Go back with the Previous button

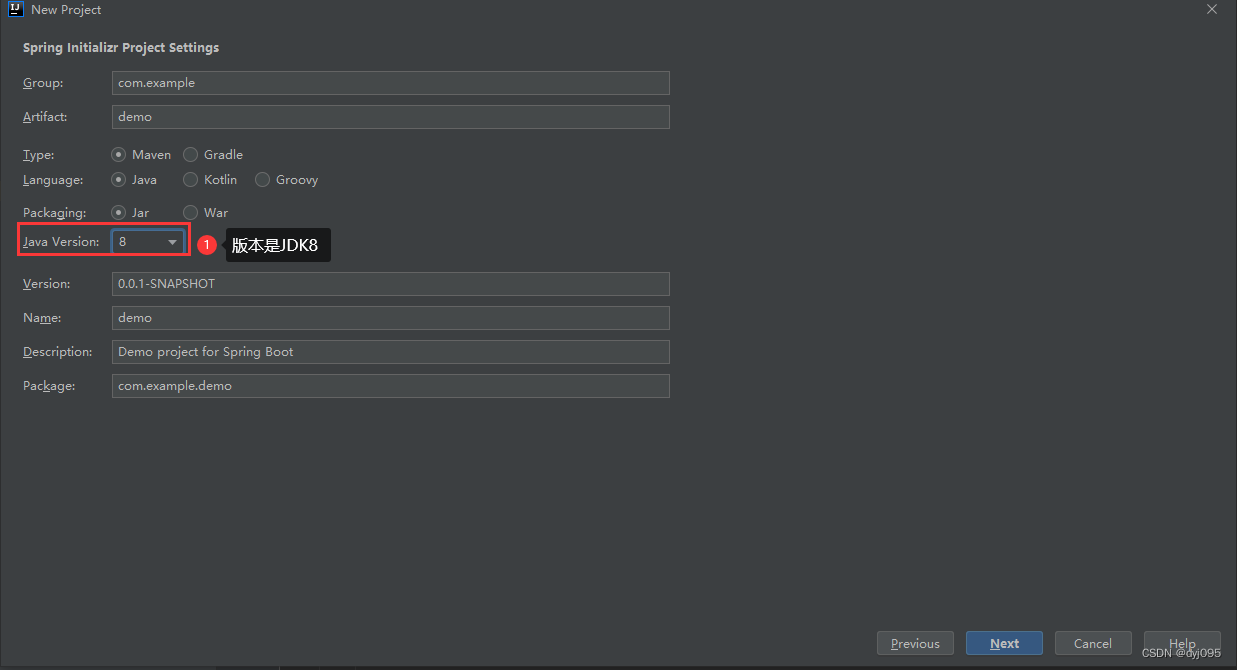coord(915,643)
